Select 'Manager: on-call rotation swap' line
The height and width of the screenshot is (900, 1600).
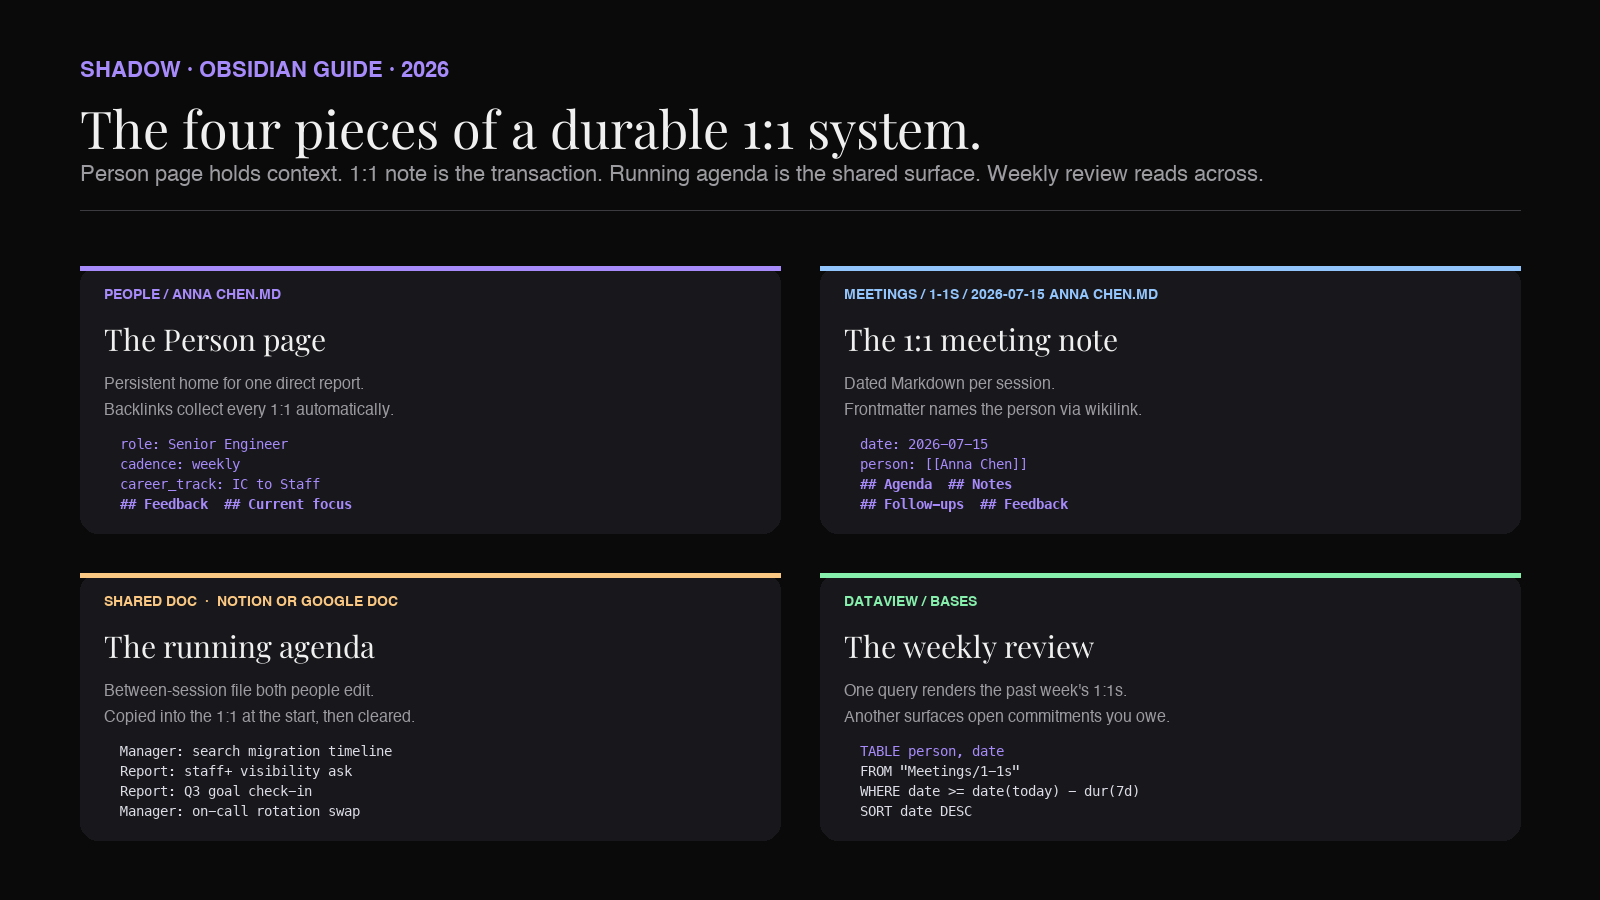tap(240, 811)
